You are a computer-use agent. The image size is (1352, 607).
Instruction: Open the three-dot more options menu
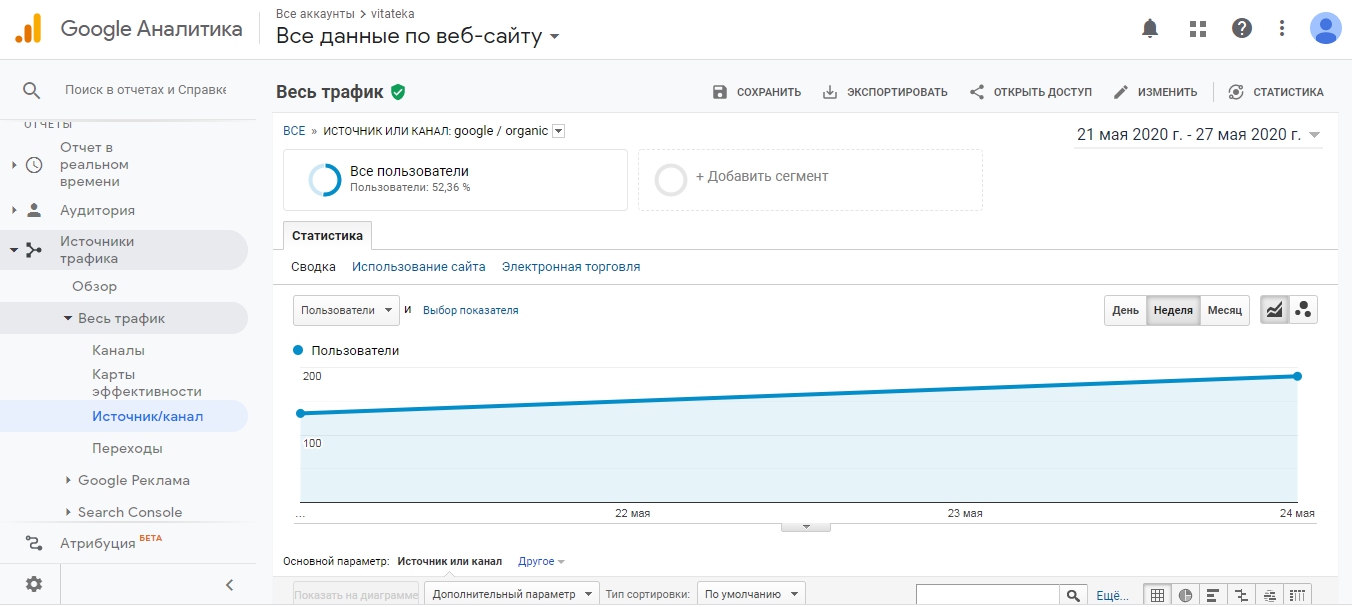coord(1282,28)
